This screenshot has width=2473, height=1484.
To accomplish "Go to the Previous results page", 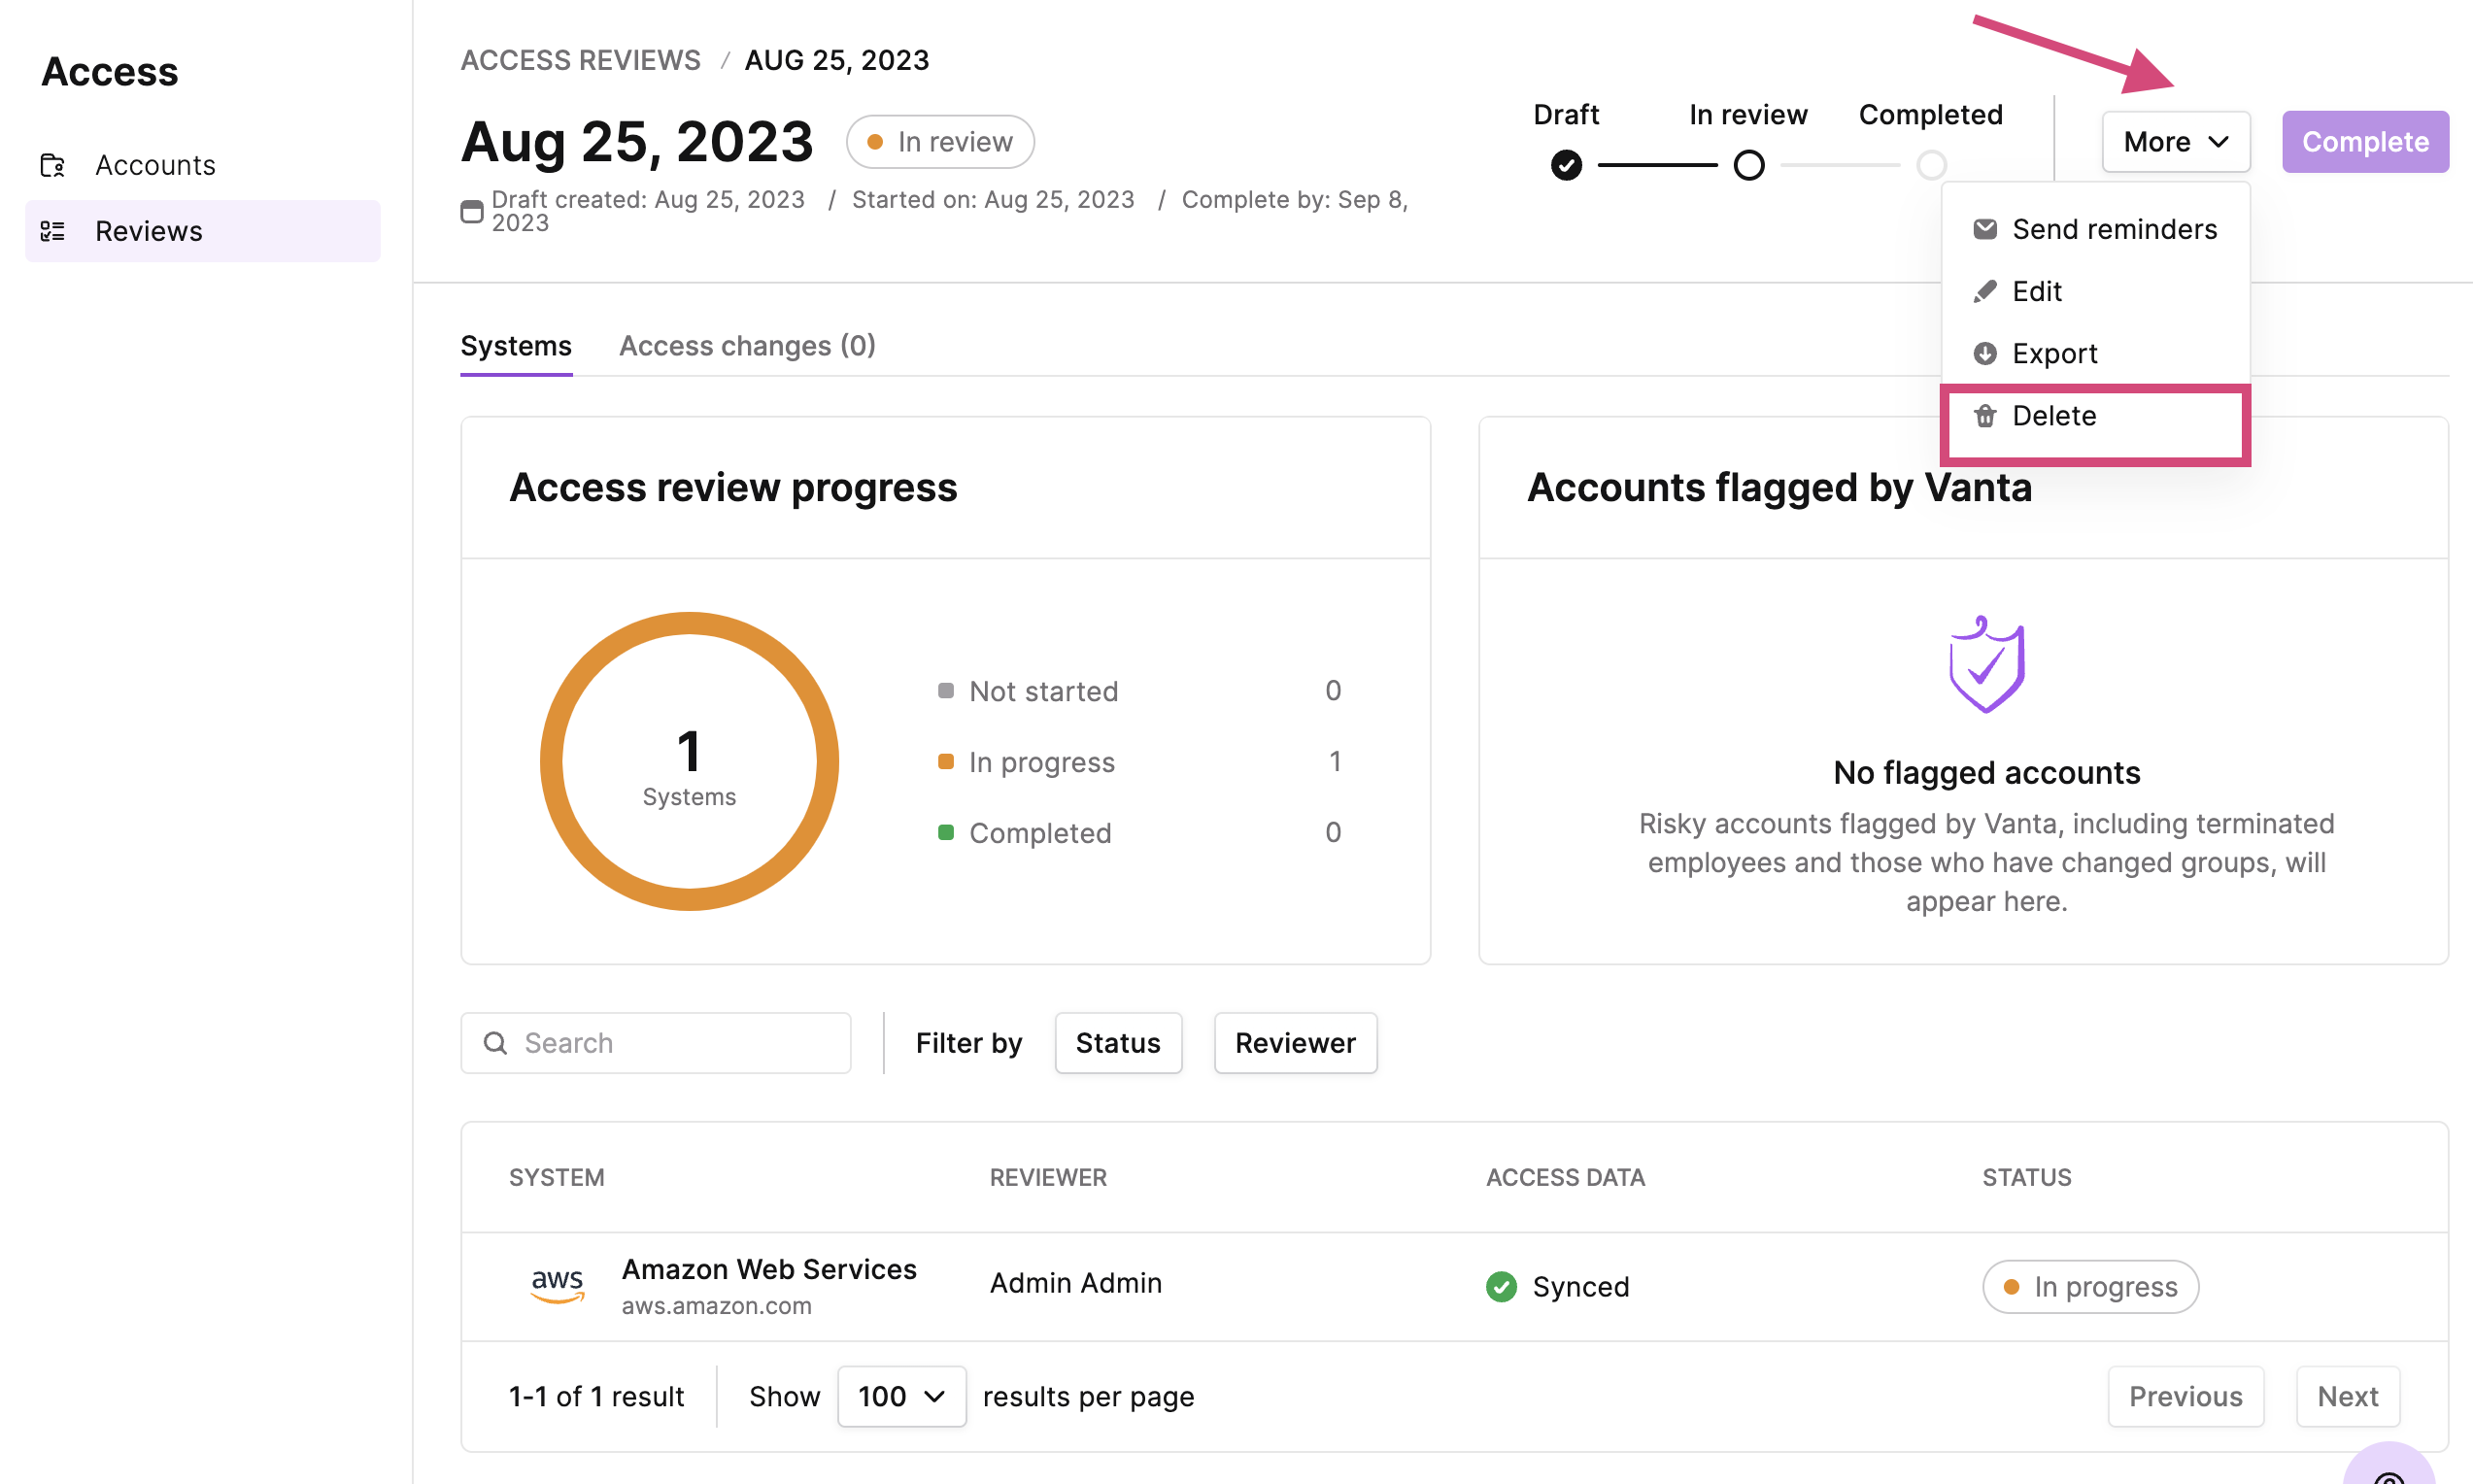I will point(2186,1396).
